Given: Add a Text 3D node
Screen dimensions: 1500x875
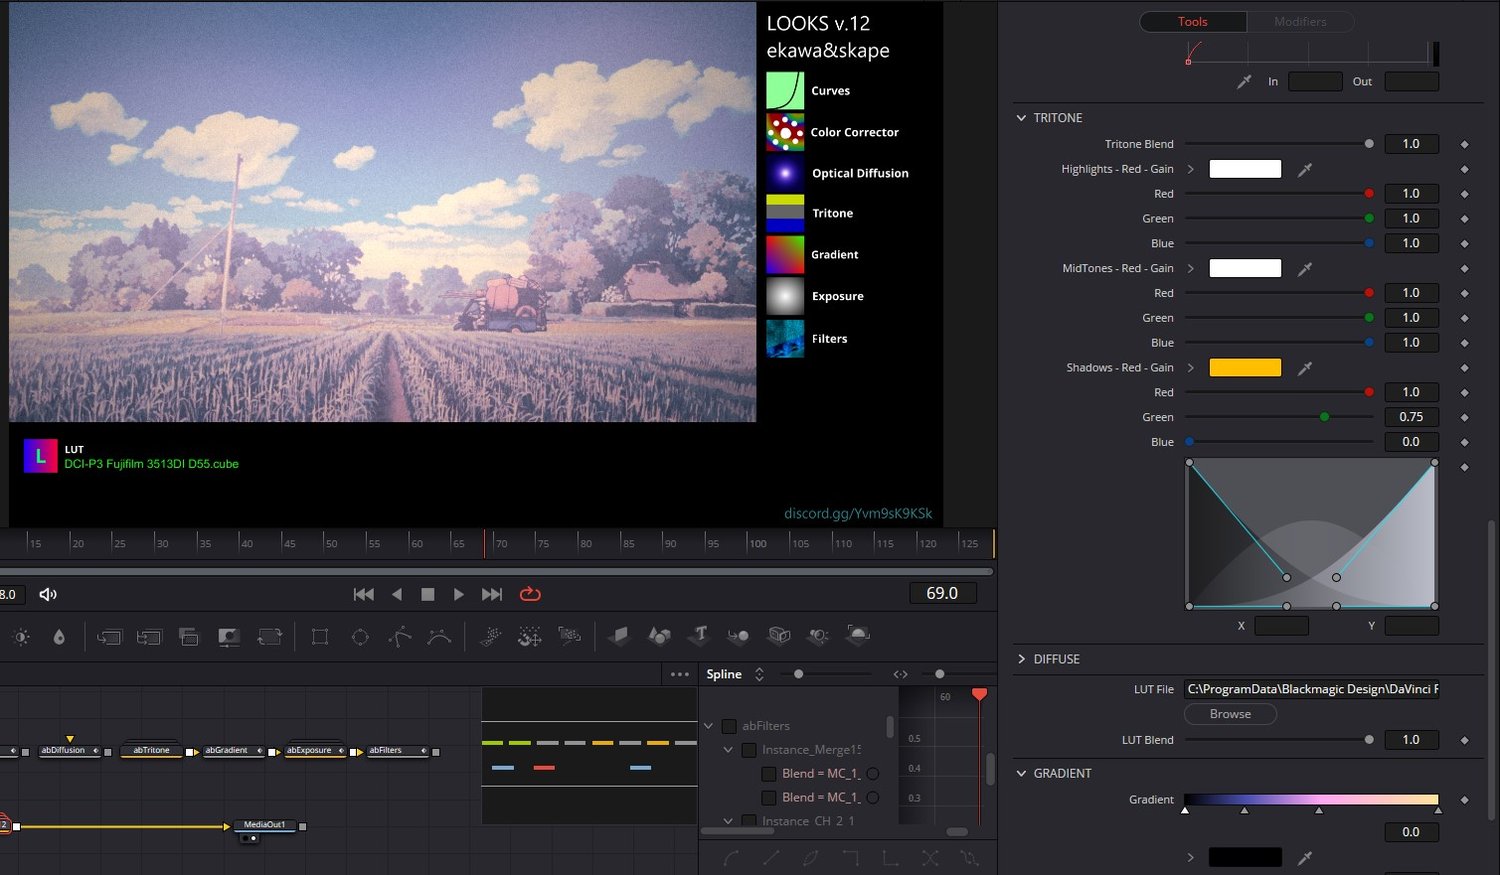Looking at the screenshot, I should [699, 635].
